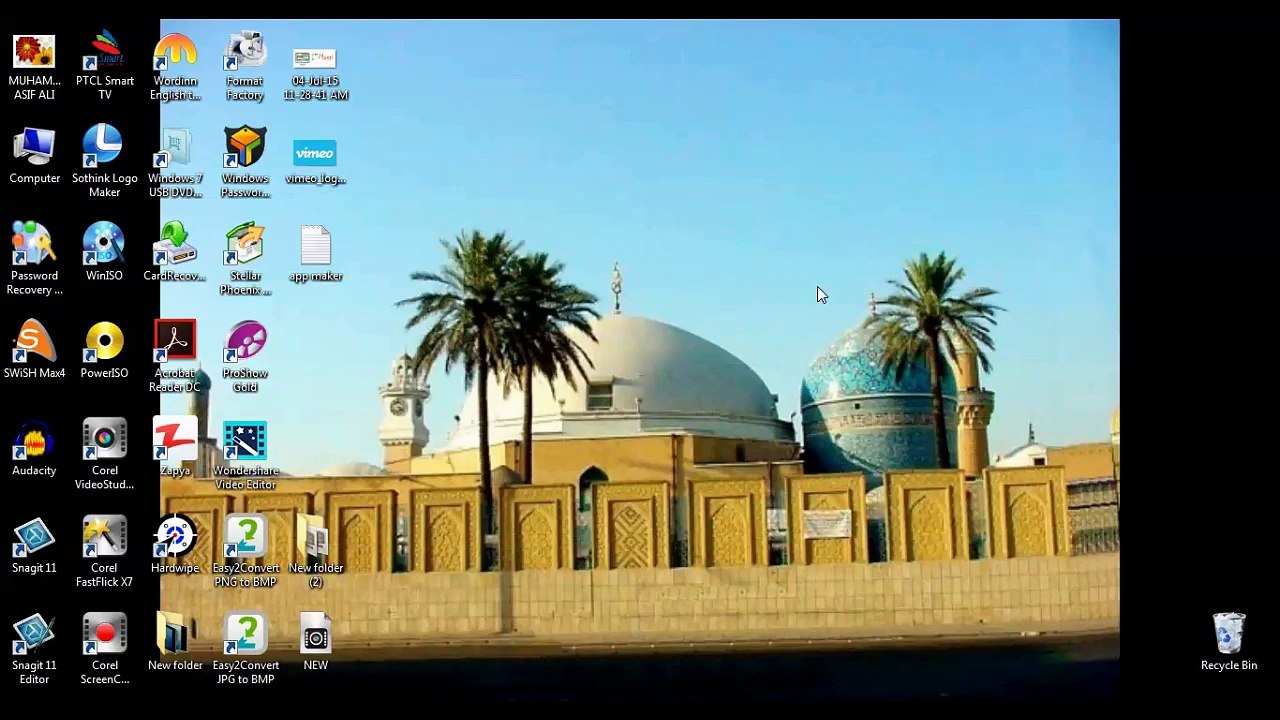
Task: Launch Sothink Logo Maker
Action: [x=104, y=162]
